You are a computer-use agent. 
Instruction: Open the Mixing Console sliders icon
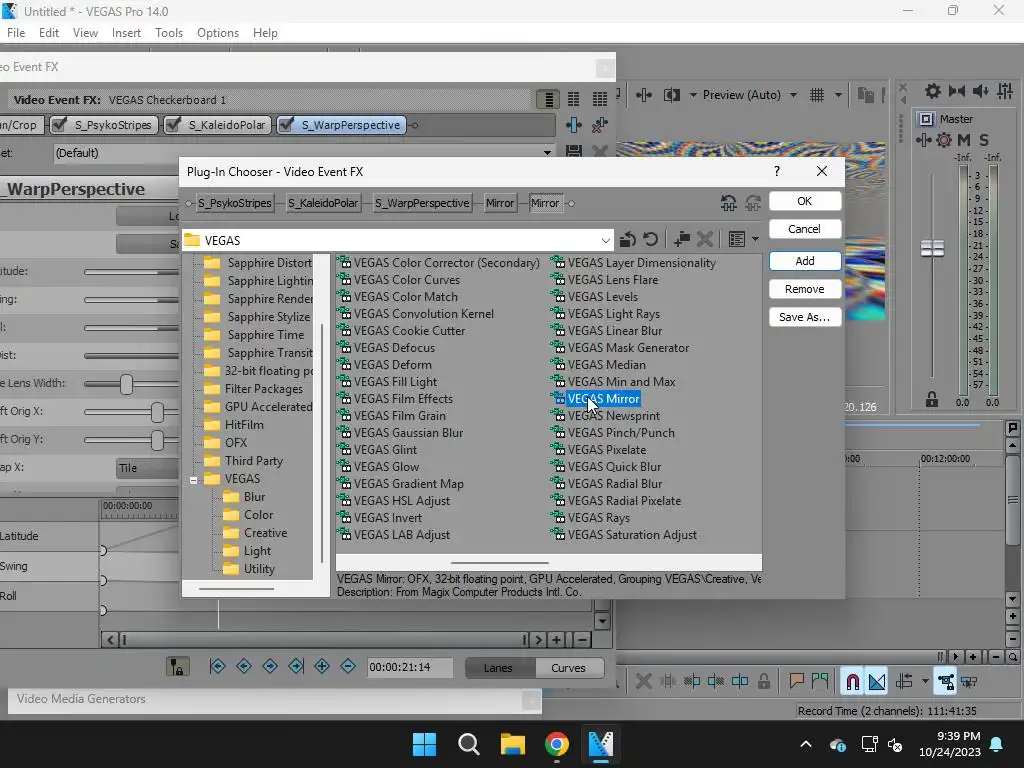click(x=1005, y=91)
